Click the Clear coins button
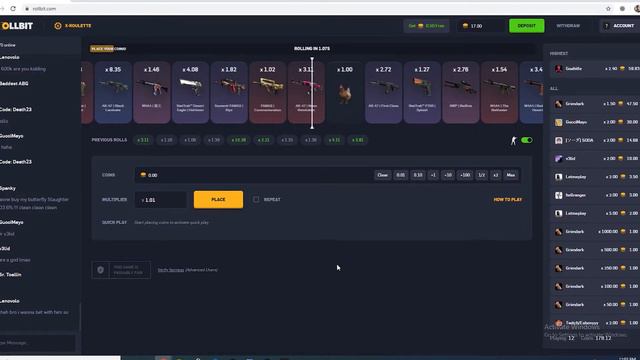 pyautogui.click(x=382, y=175)
